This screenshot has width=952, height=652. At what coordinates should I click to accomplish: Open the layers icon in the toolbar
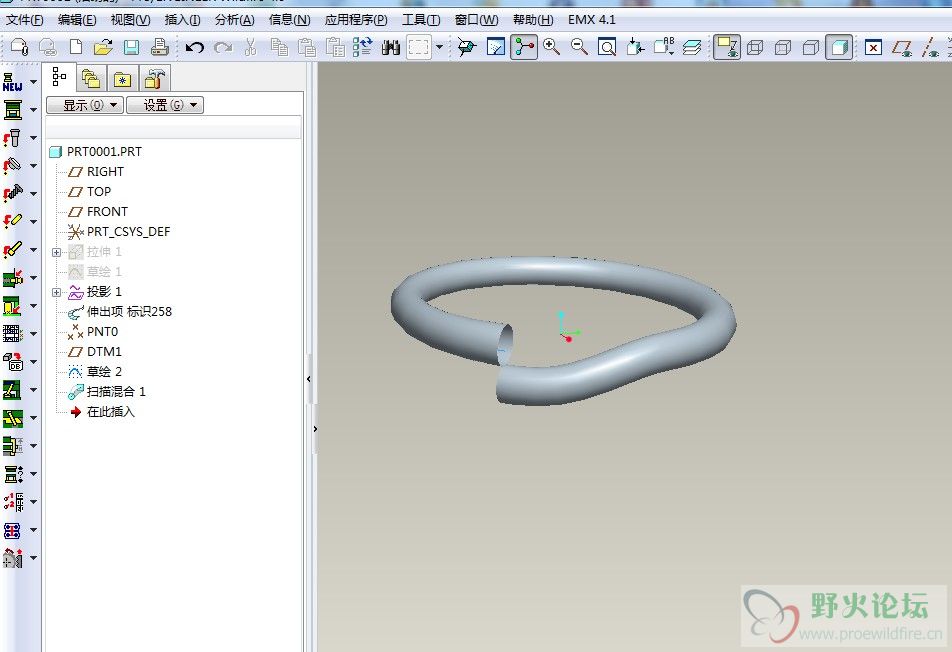click(x=692, y=47)
